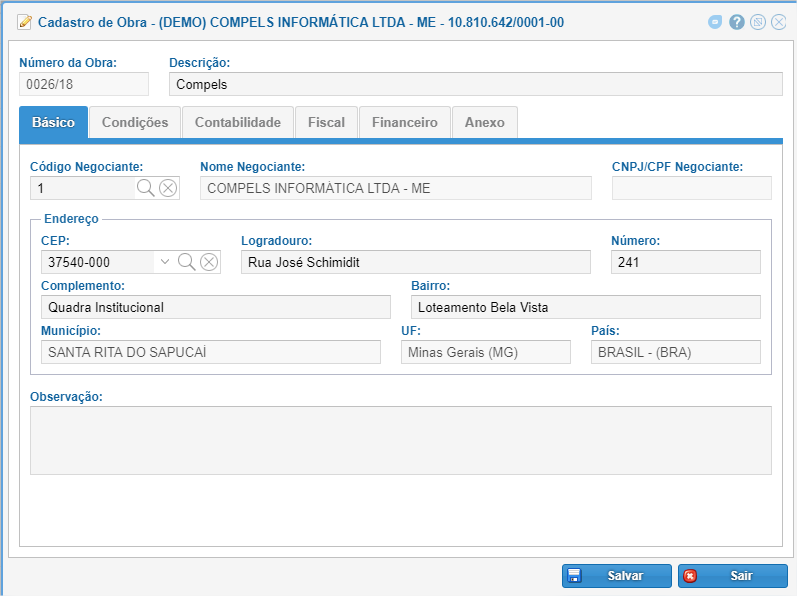This screenshot has height=596, width=797.
Task: Open the Contabilidade tab
Action: pyautogui.click(x=238, y=122)
